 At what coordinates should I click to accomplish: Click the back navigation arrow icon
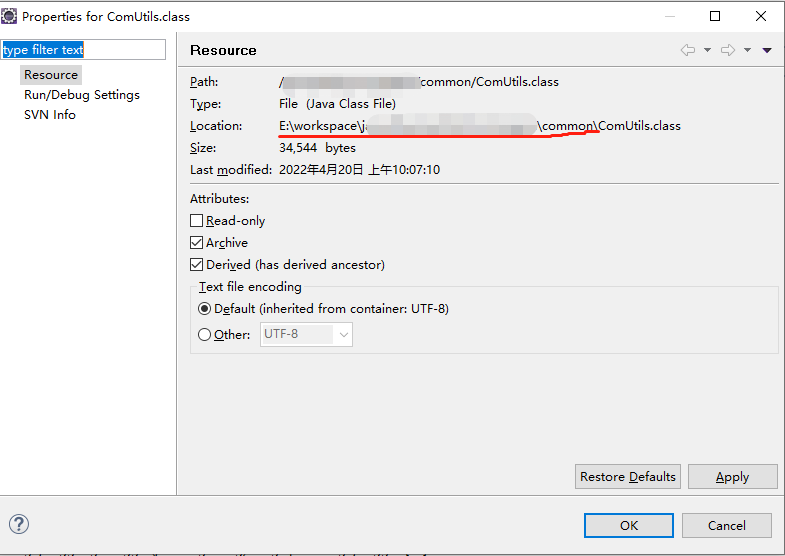(x=688, y=50)
